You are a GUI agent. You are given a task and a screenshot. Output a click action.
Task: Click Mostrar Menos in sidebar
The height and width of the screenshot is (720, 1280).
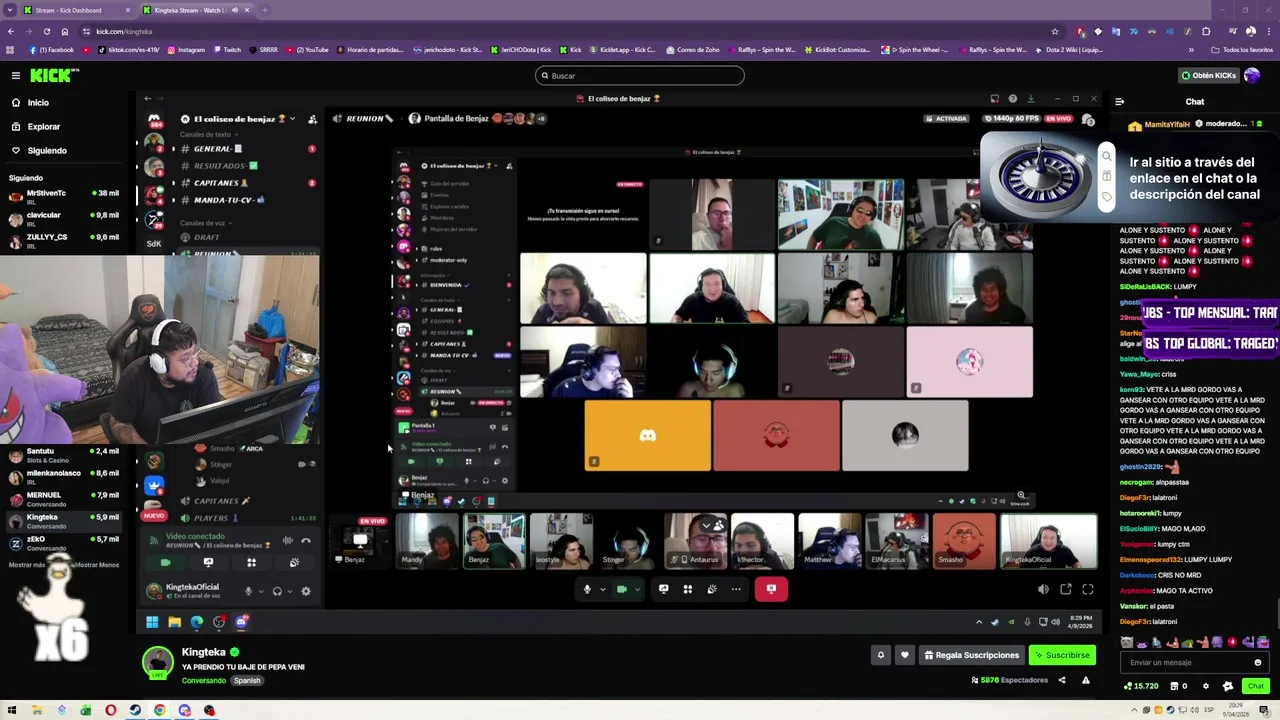[x=97, y=565]
